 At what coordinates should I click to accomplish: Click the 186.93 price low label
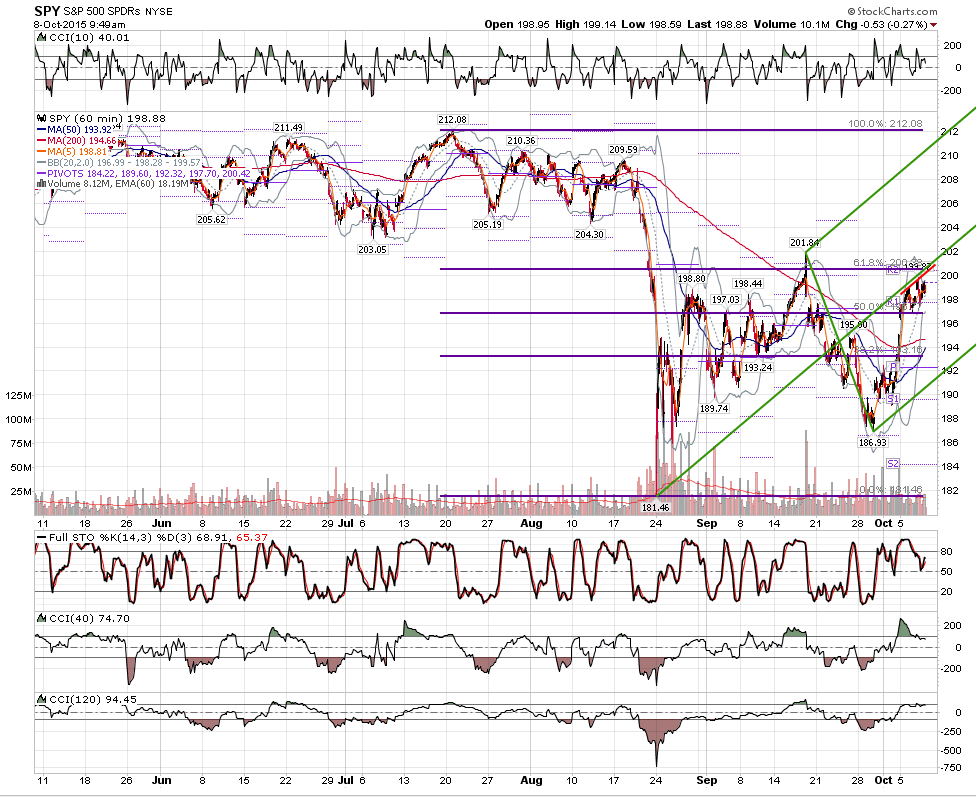click(x=873, y=442)
